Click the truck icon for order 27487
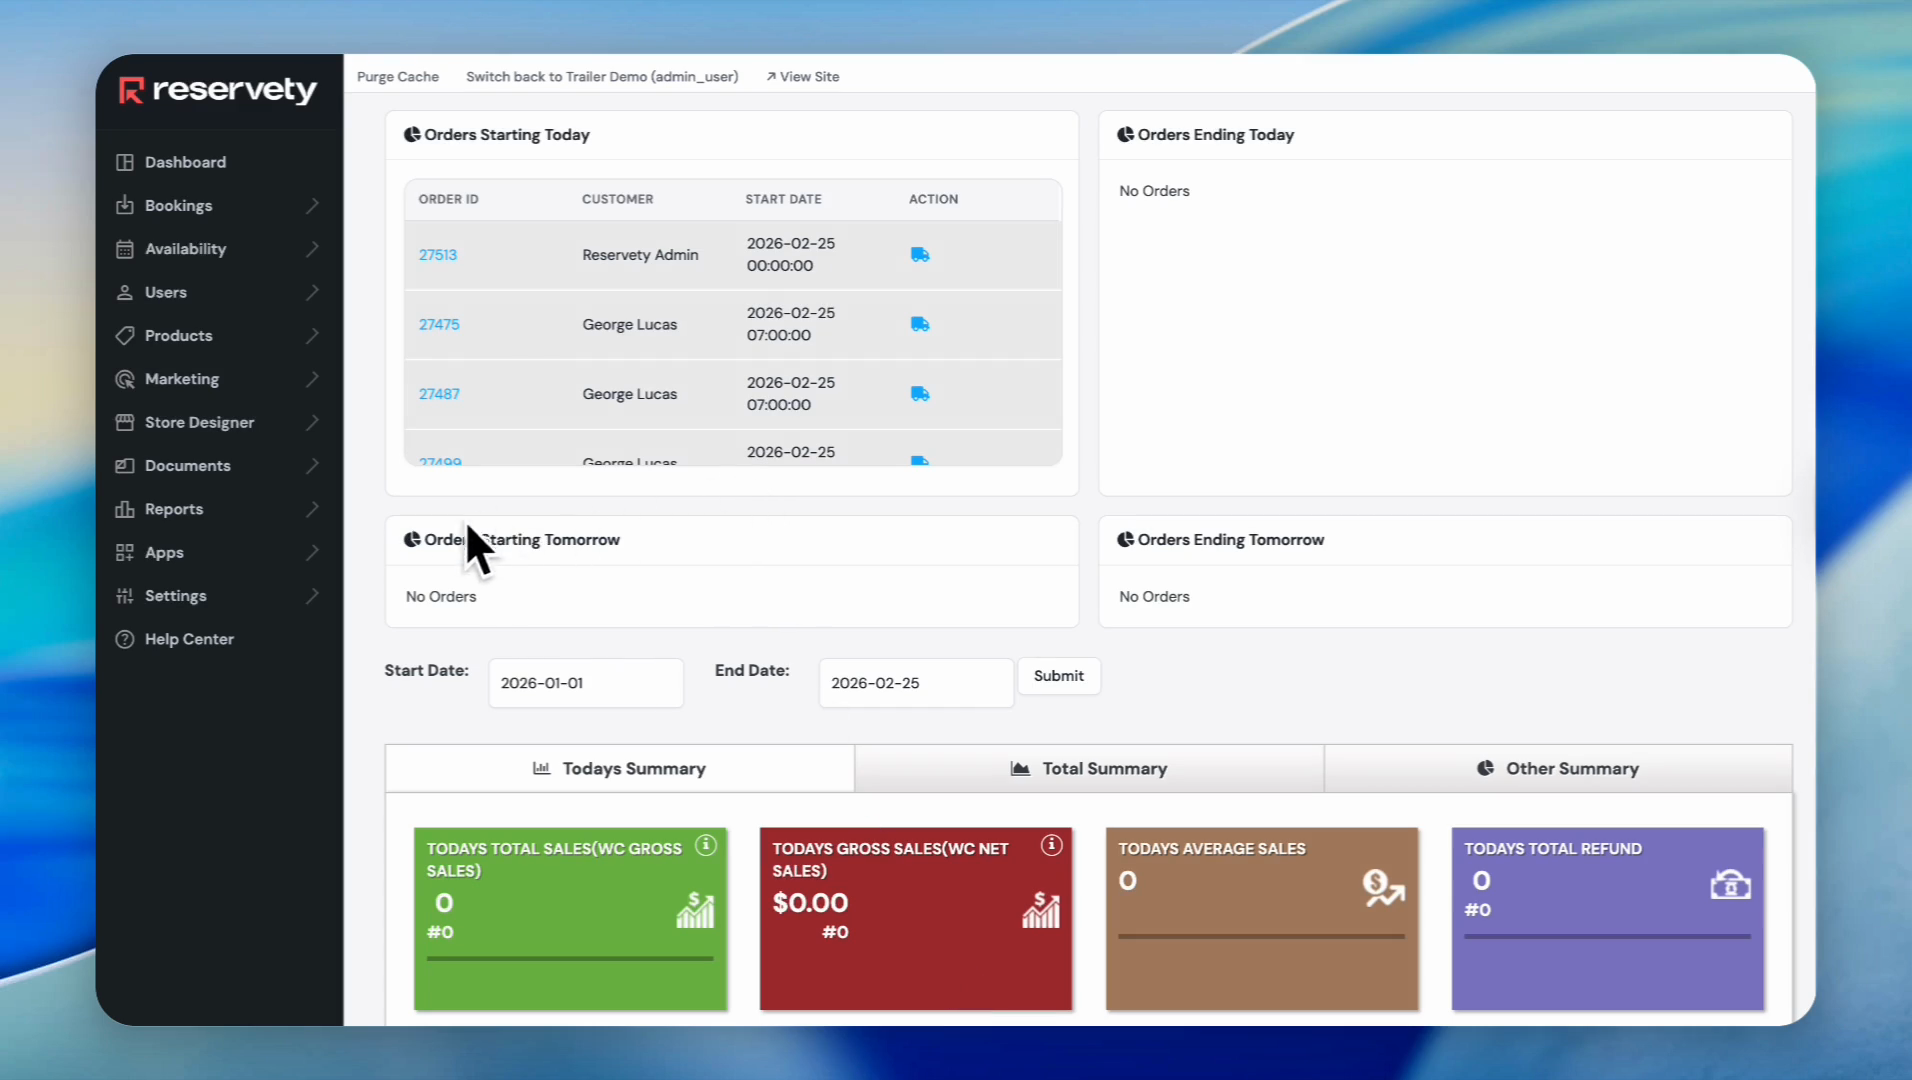The image size is (1912, 1080). [920, 394]
